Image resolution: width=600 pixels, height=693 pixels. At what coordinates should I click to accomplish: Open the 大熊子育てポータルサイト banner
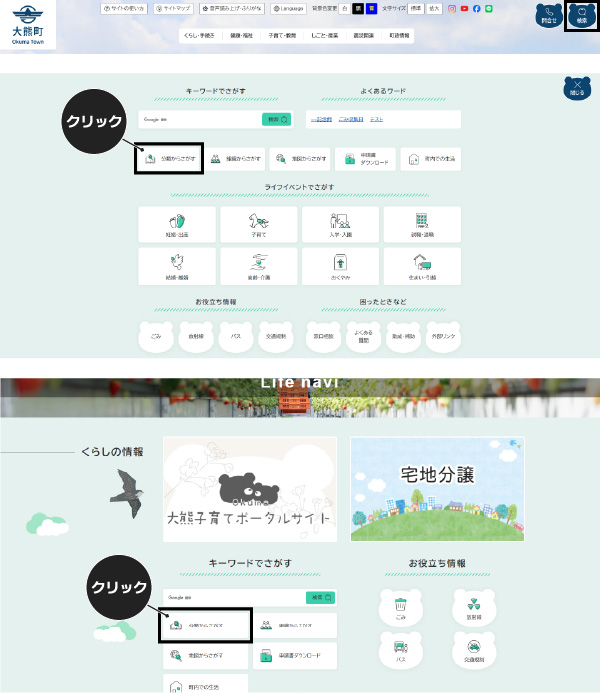250,489
